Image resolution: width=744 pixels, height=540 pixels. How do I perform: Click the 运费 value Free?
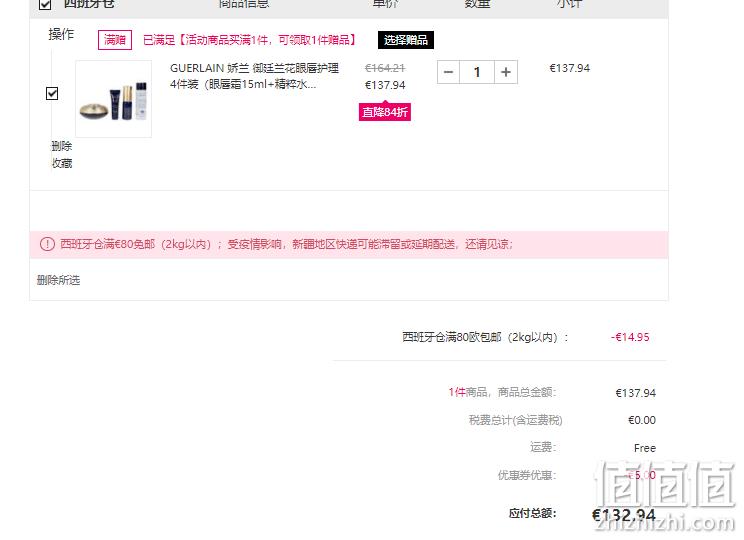click(645, 448)
